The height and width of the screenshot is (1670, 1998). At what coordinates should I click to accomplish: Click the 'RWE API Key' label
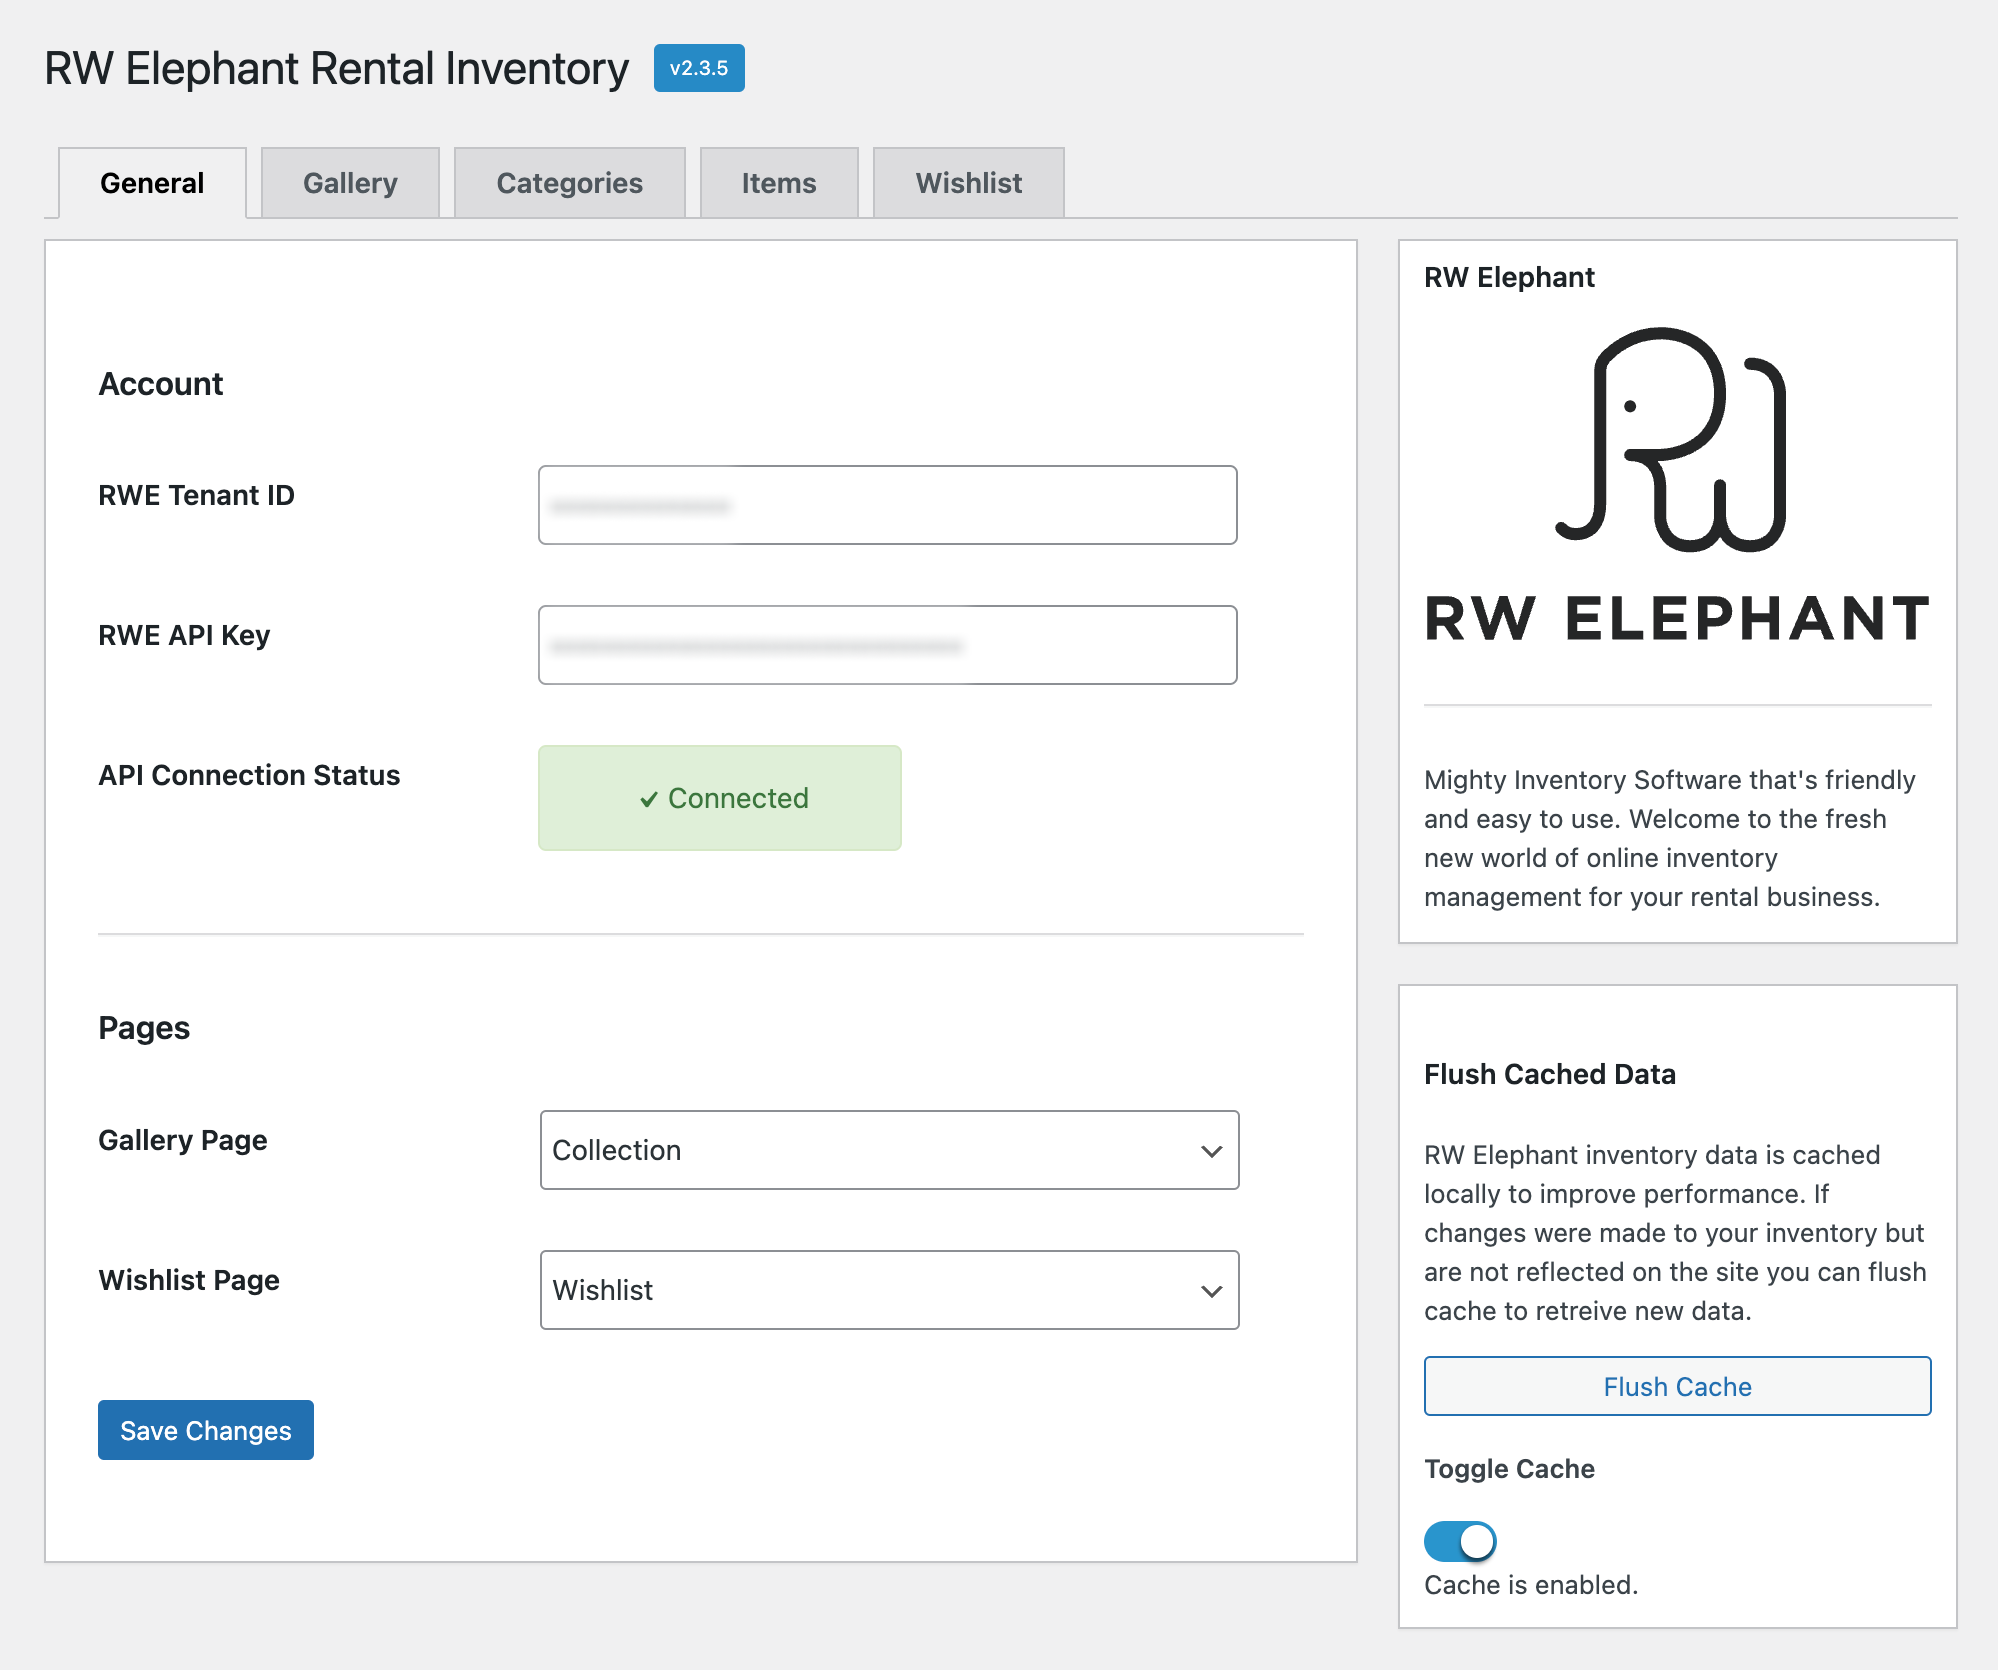tap(184, 635)
